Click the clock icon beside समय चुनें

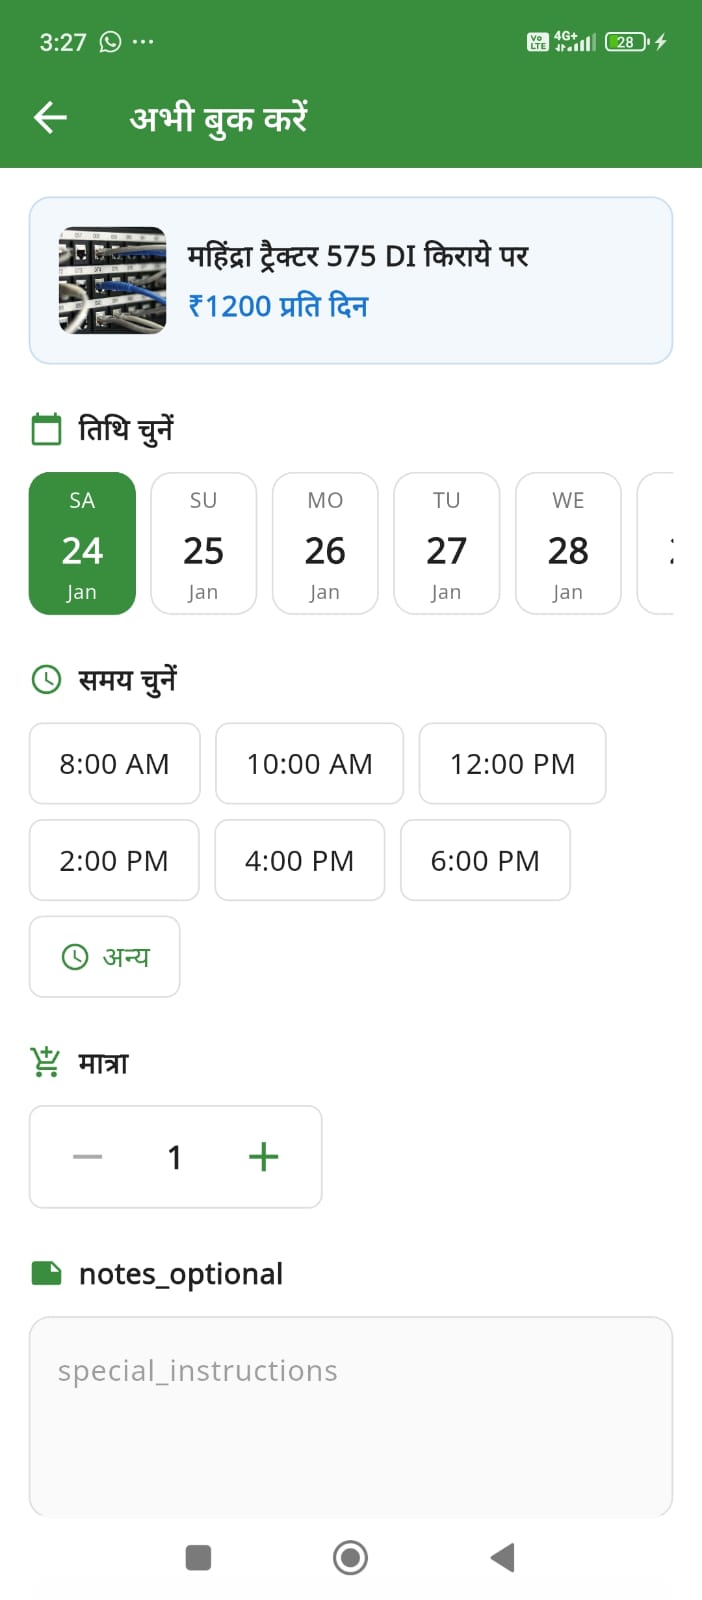tap(46, 679)
